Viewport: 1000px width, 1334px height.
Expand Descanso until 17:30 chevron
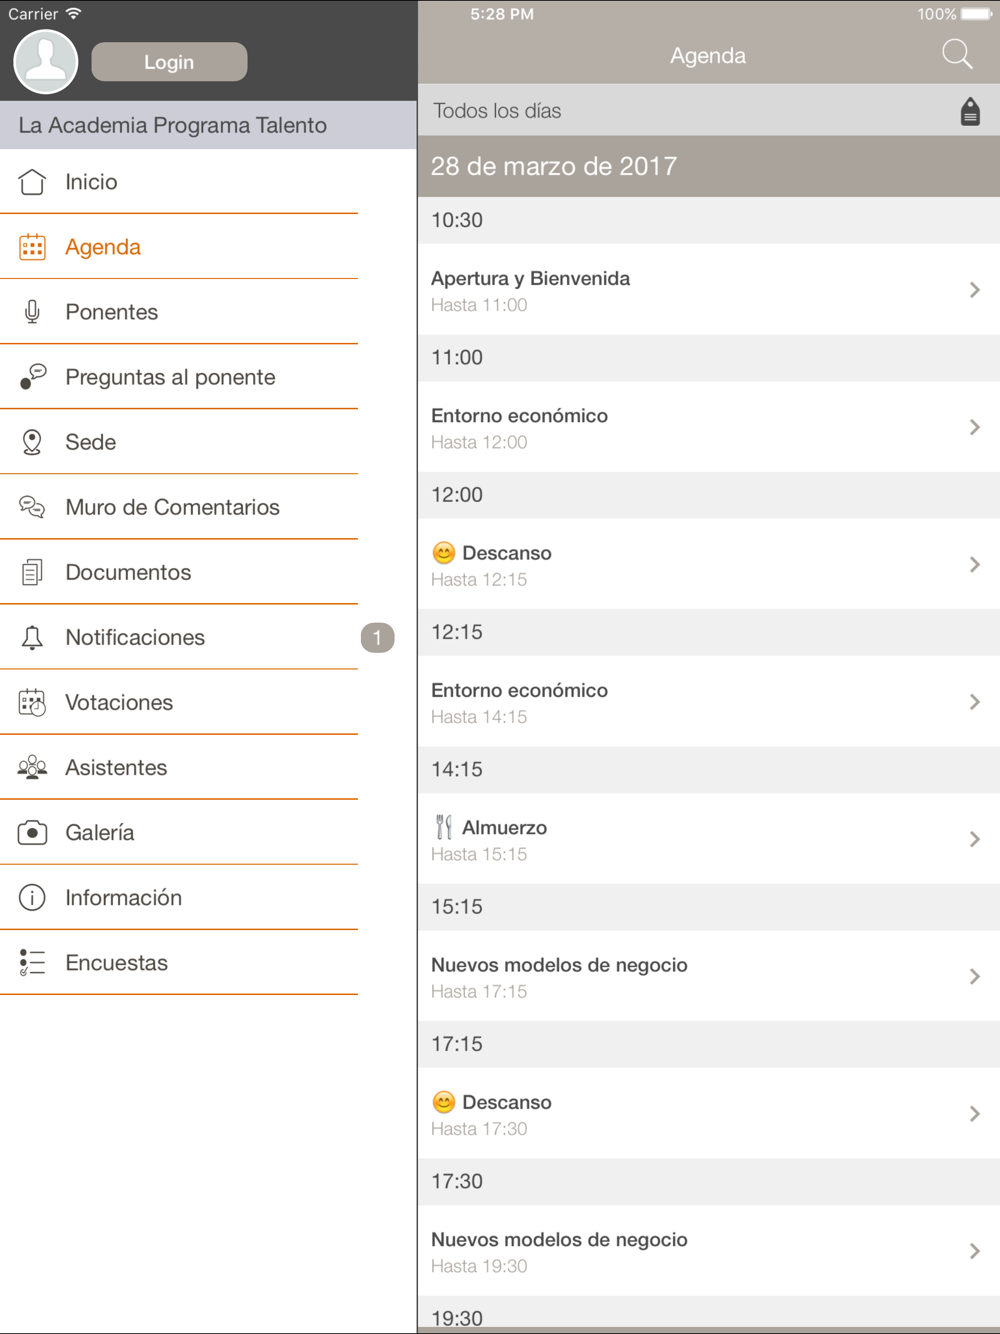(975, 1114)
